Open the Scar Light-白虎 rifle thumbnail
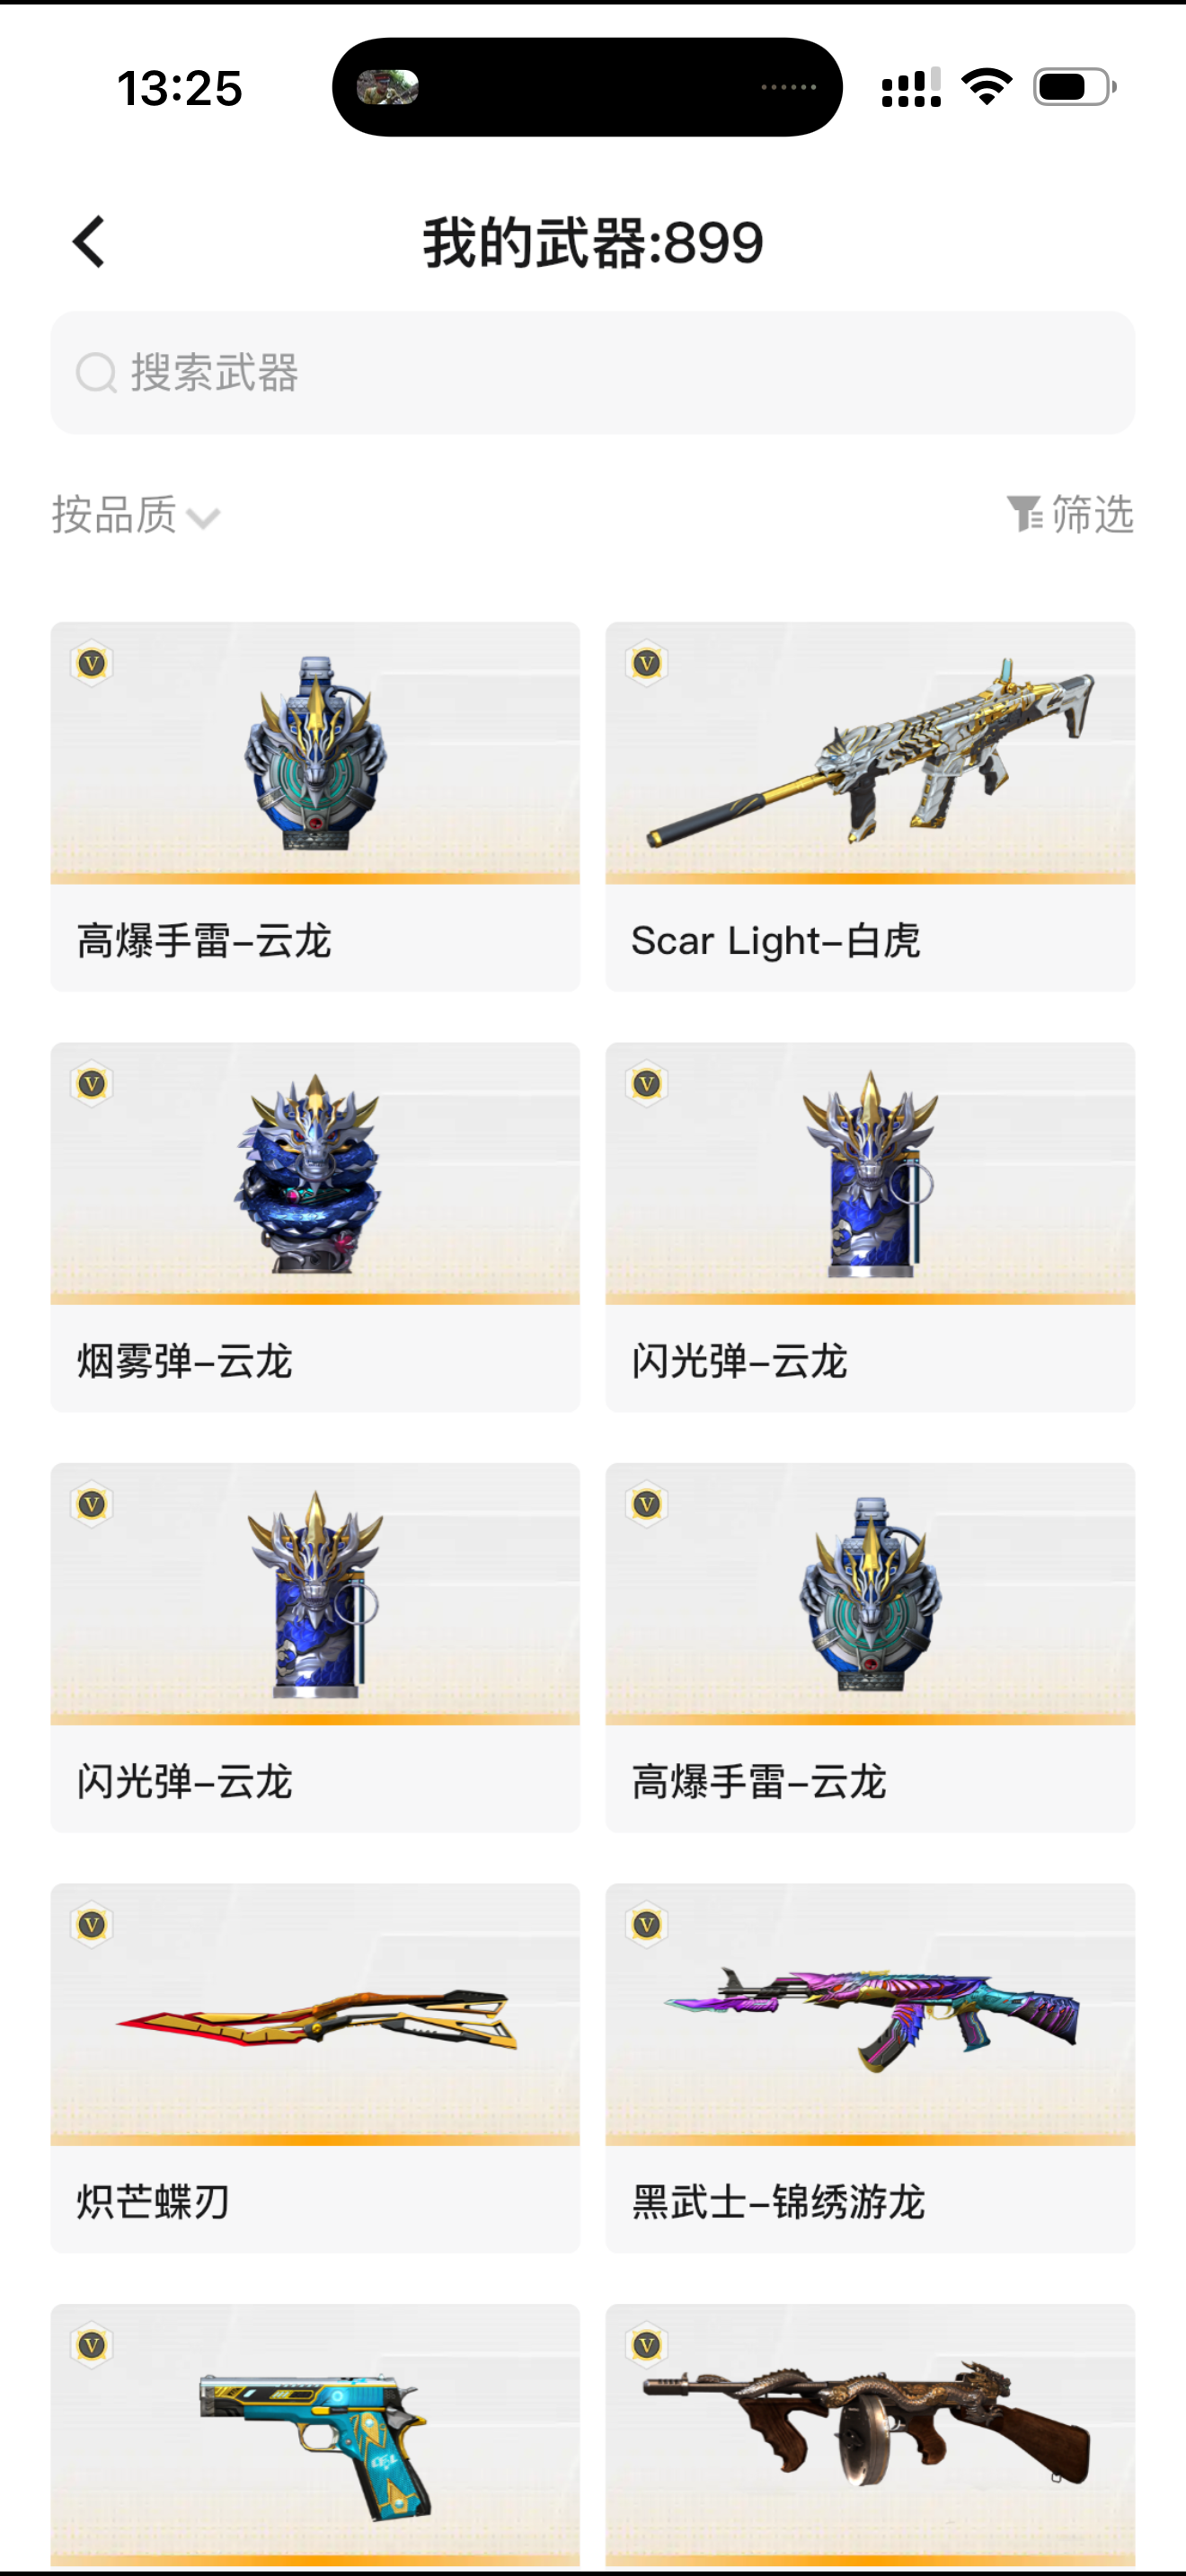This screenshot has width=1186, height=2576. 870,753
